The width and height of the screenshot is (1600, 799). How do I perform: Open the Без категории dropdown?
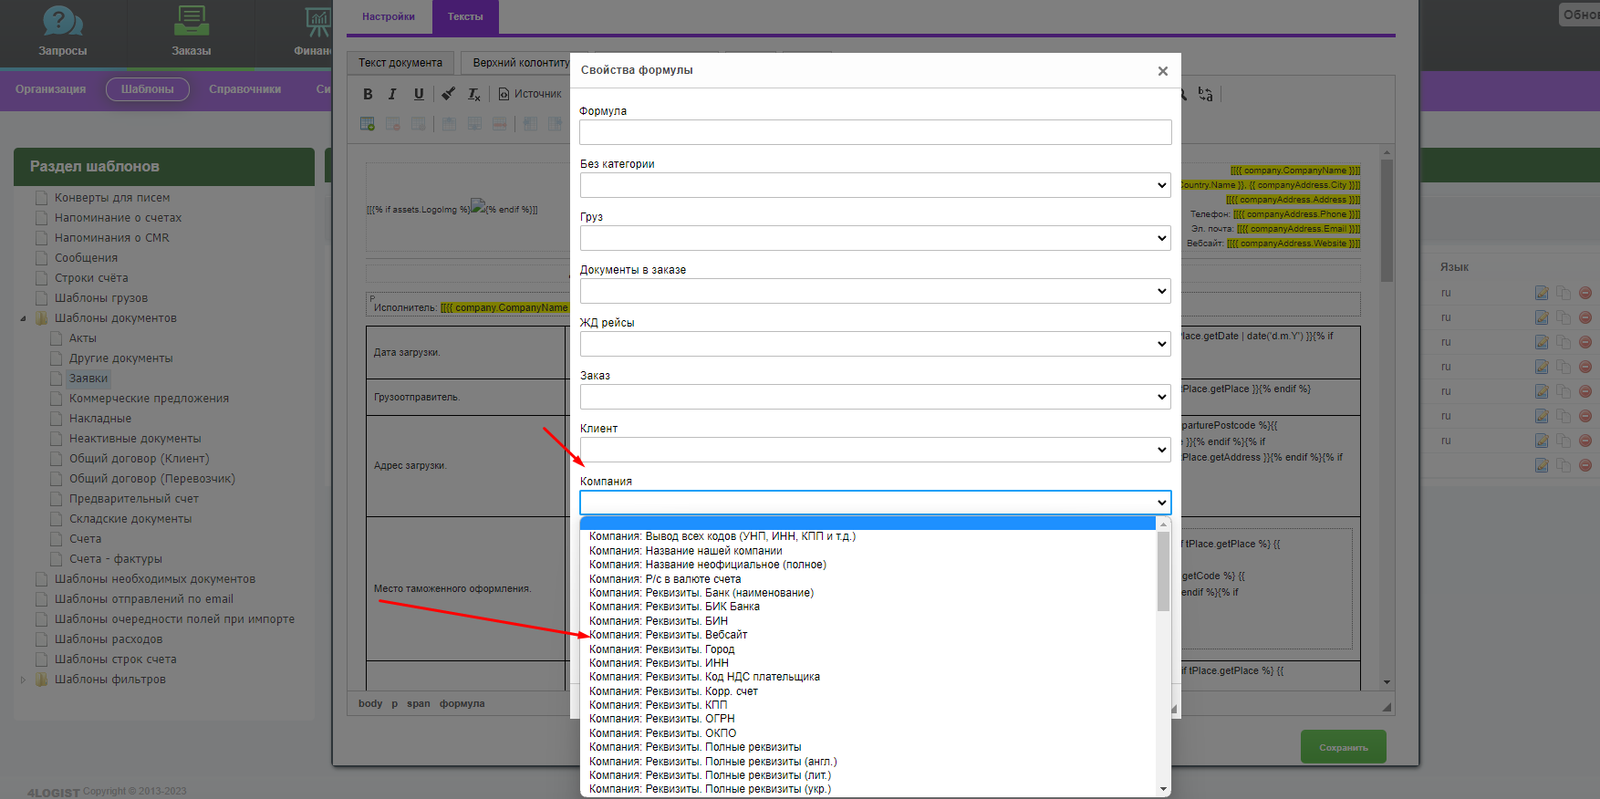[x=875, y=185]
